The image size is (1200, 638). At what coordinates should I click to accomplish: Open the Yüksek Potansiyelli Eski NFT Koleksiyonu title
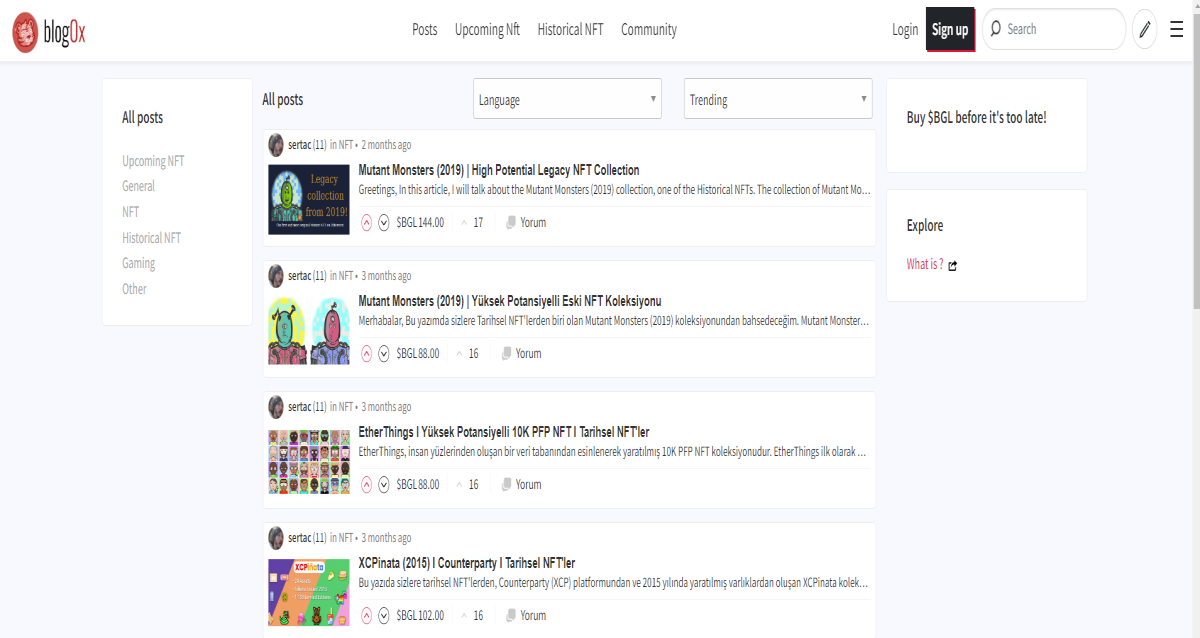tap(510, 301)
